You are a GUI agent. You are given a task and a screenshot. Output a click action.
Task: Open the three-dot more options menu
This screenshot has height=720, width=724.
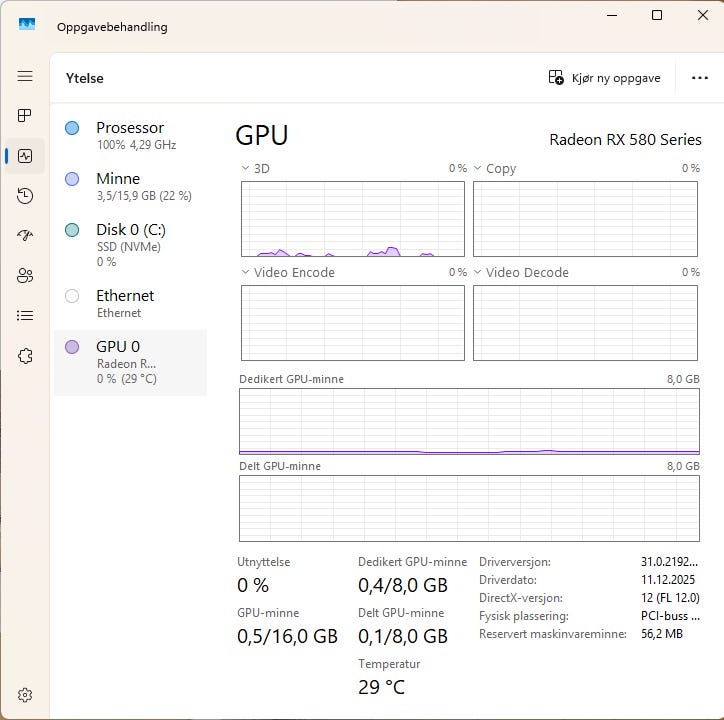click(x=700, y=78)
